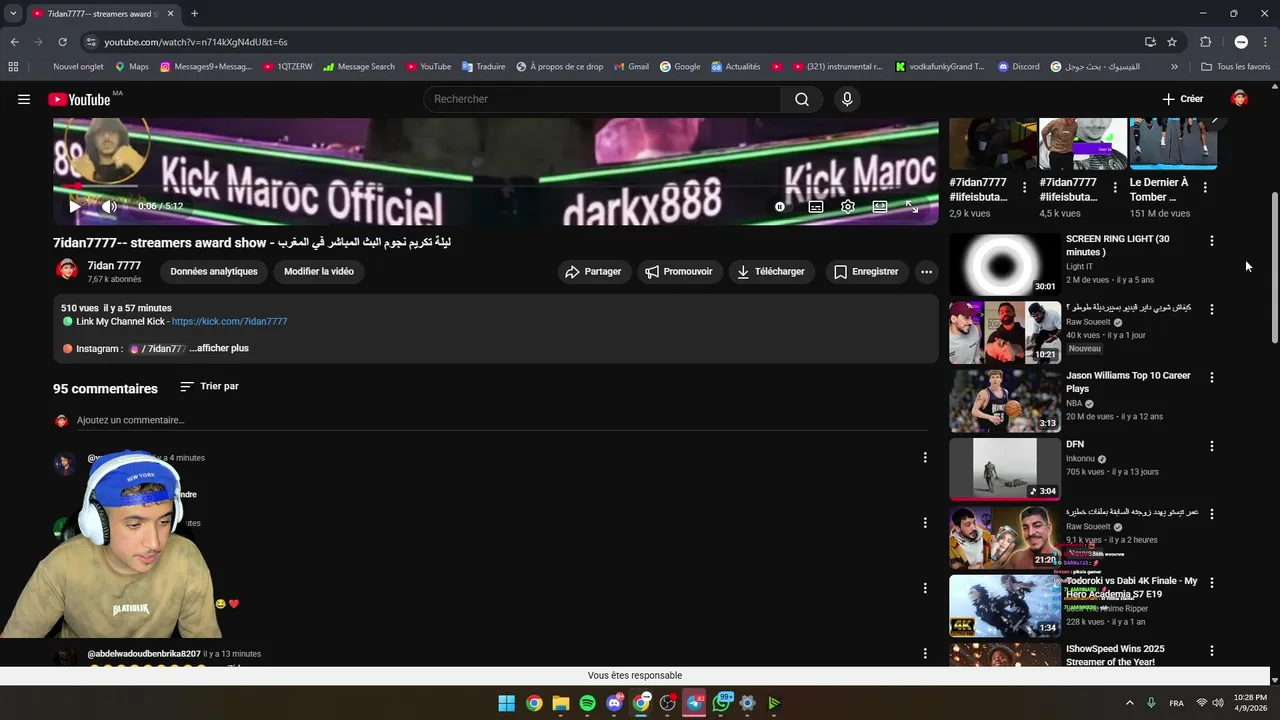Open the 7idan 7777 channel avatar

click(x=66, y=271)
